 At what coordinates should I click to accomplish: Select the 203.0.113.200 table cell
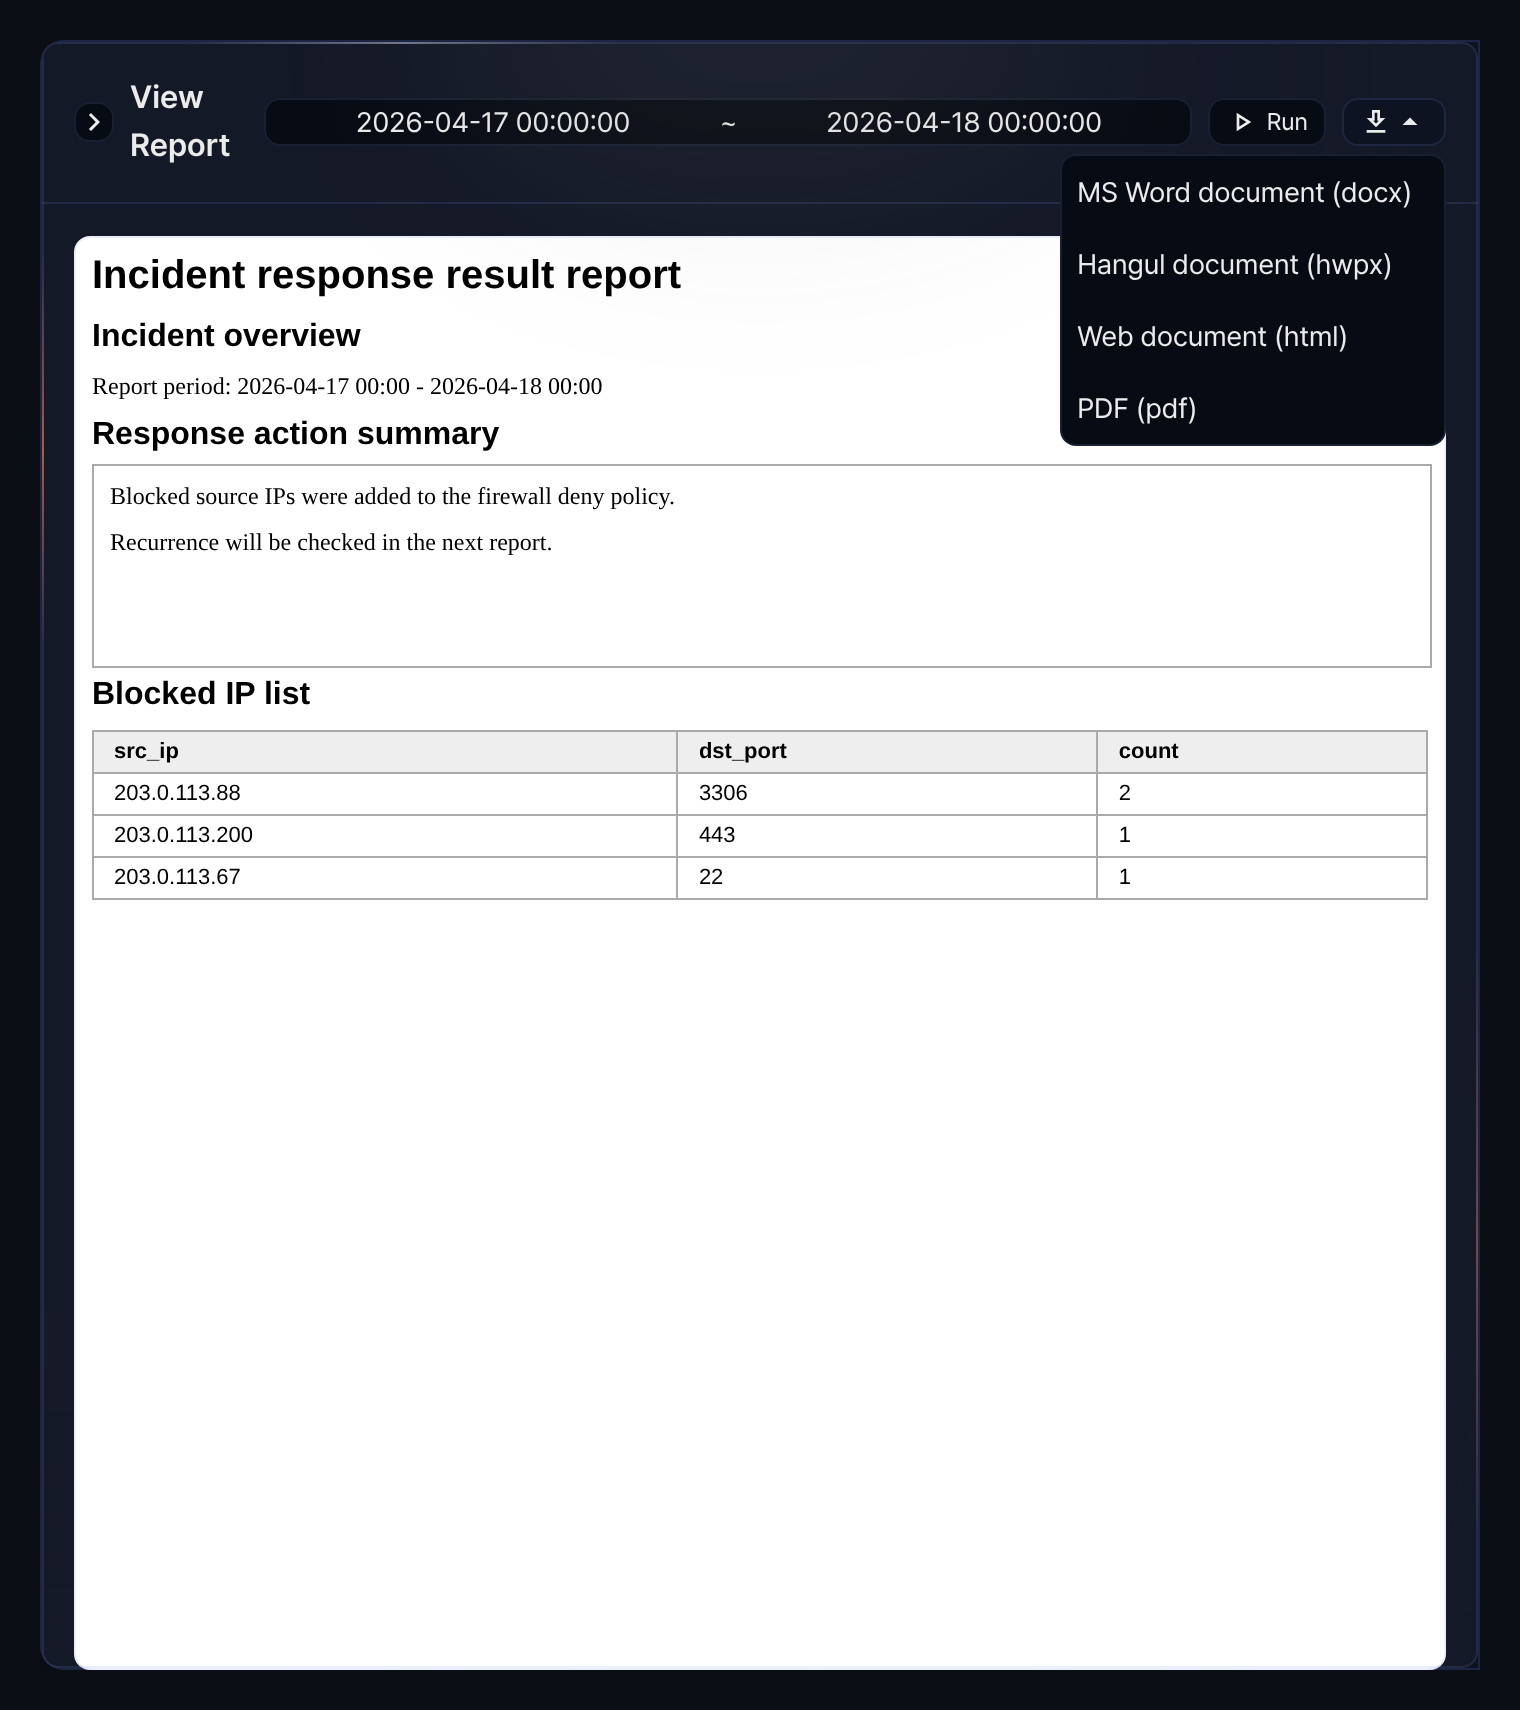(385, 836)
